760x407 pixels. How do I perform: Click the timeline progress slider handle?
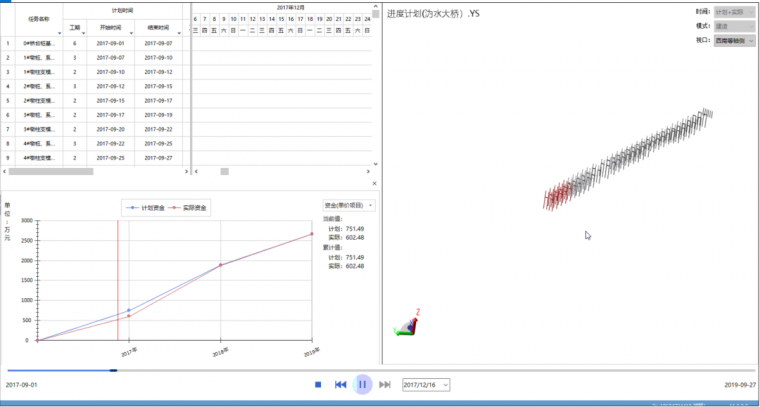113,370
